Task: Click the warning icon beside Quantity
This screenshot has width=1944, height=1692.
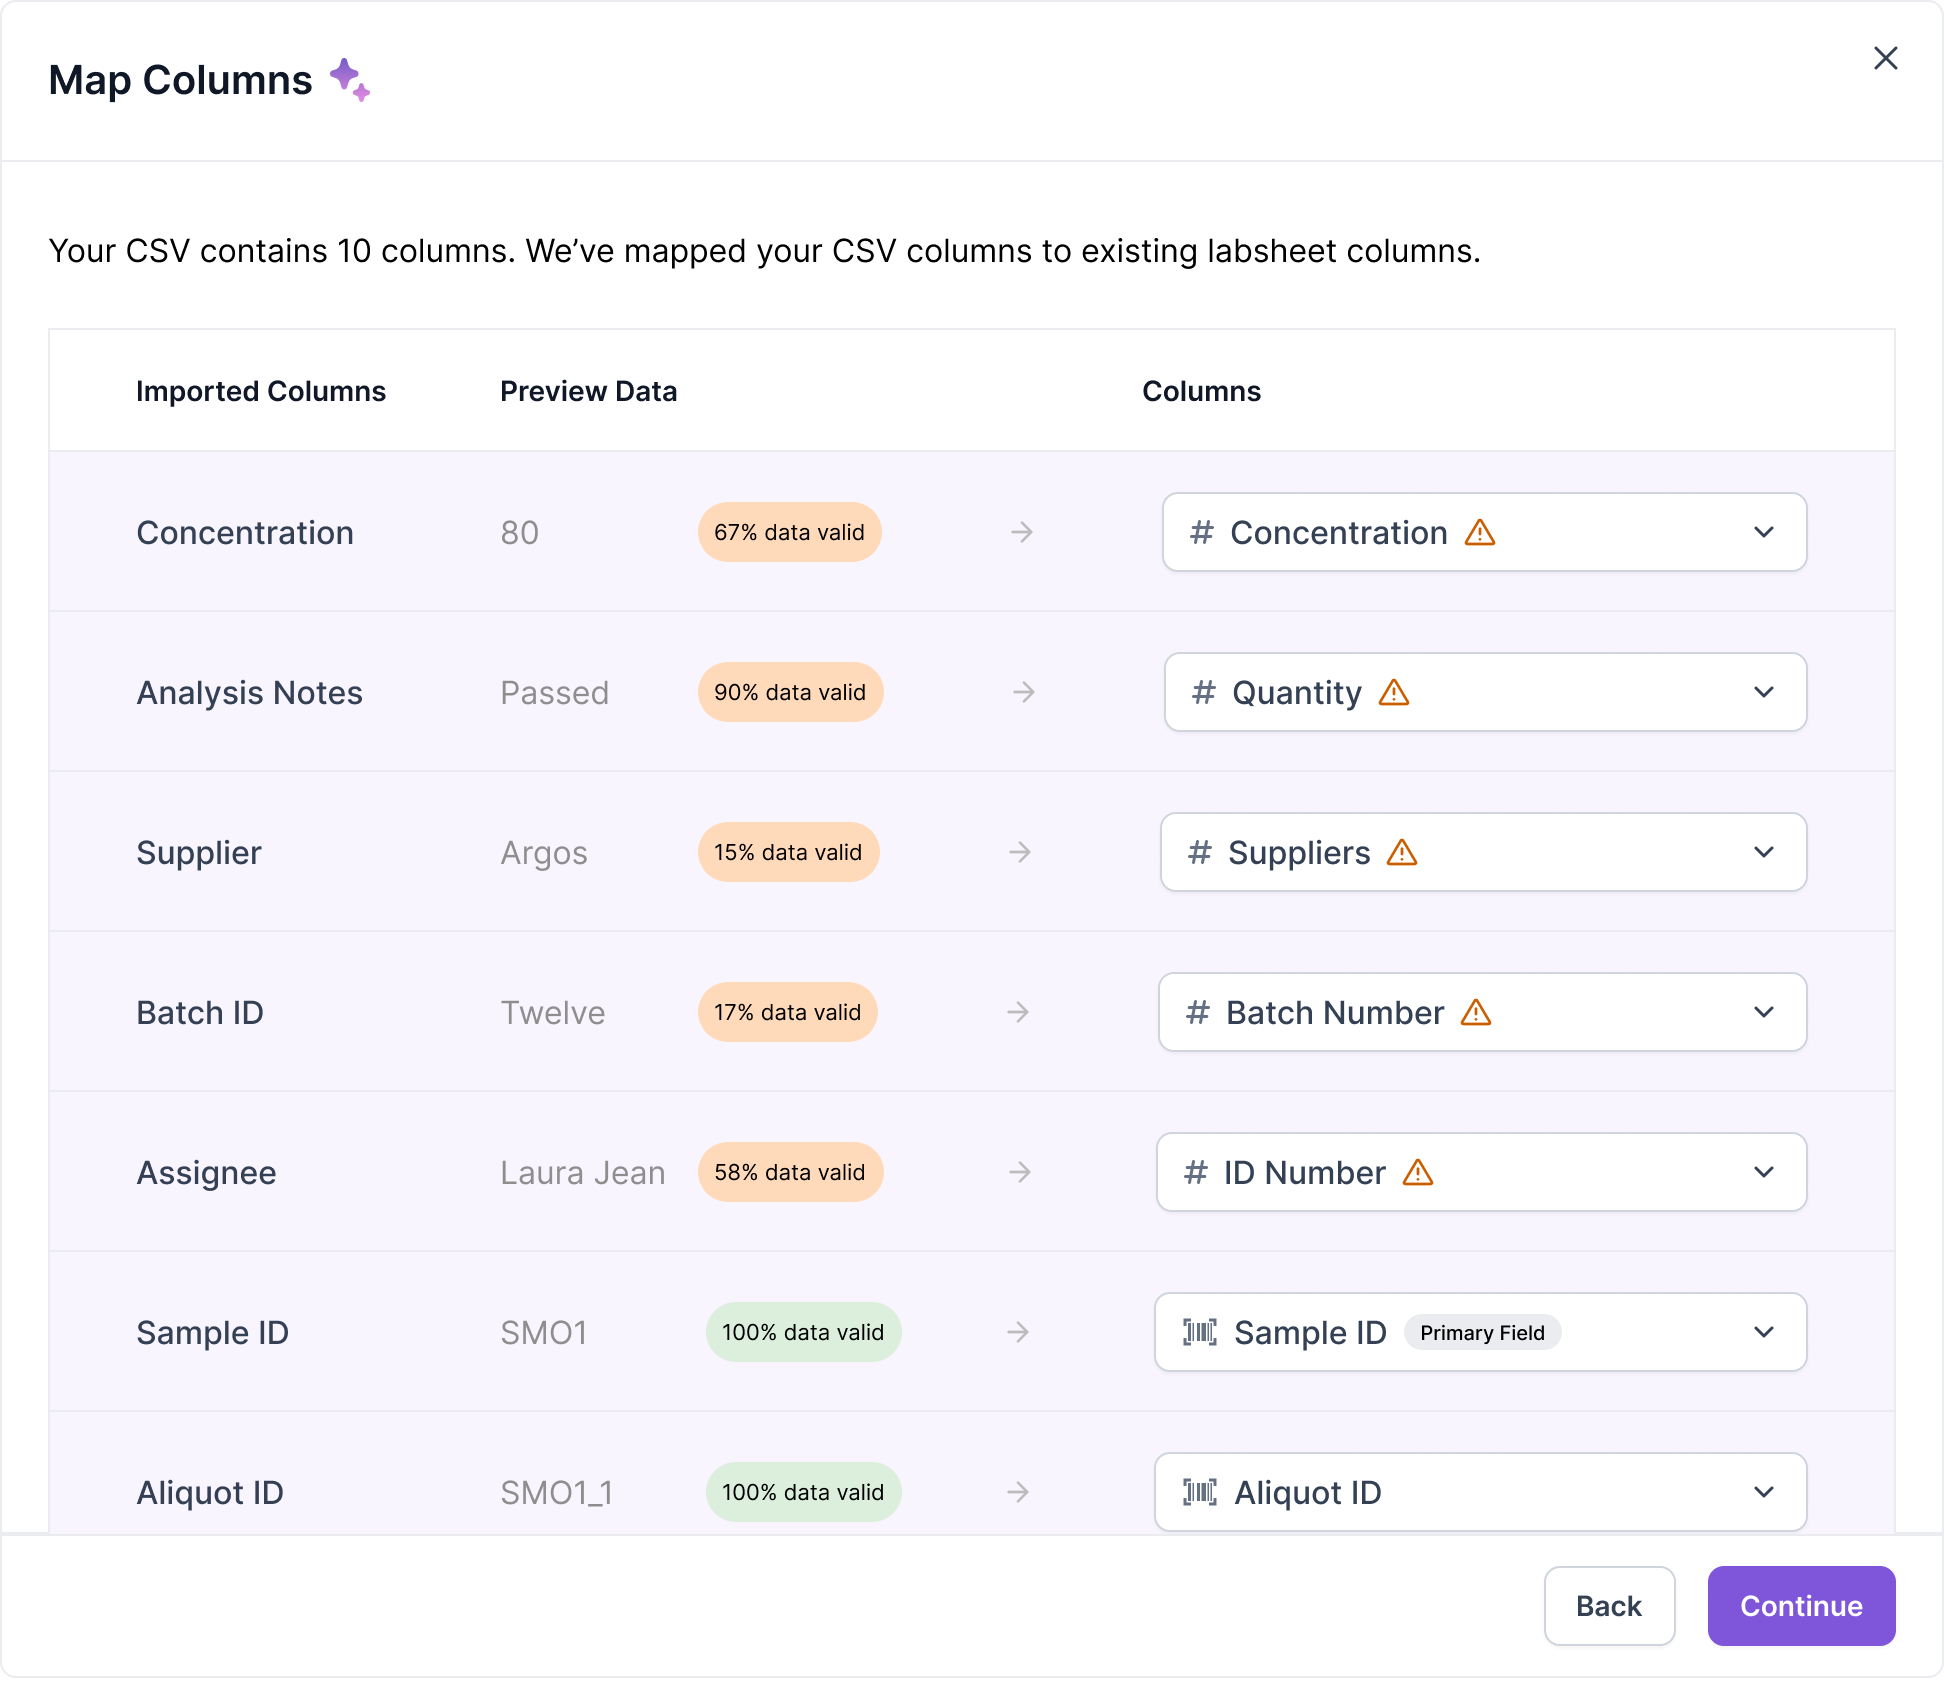Action: pyautogui.click(x=1394, y=692)
